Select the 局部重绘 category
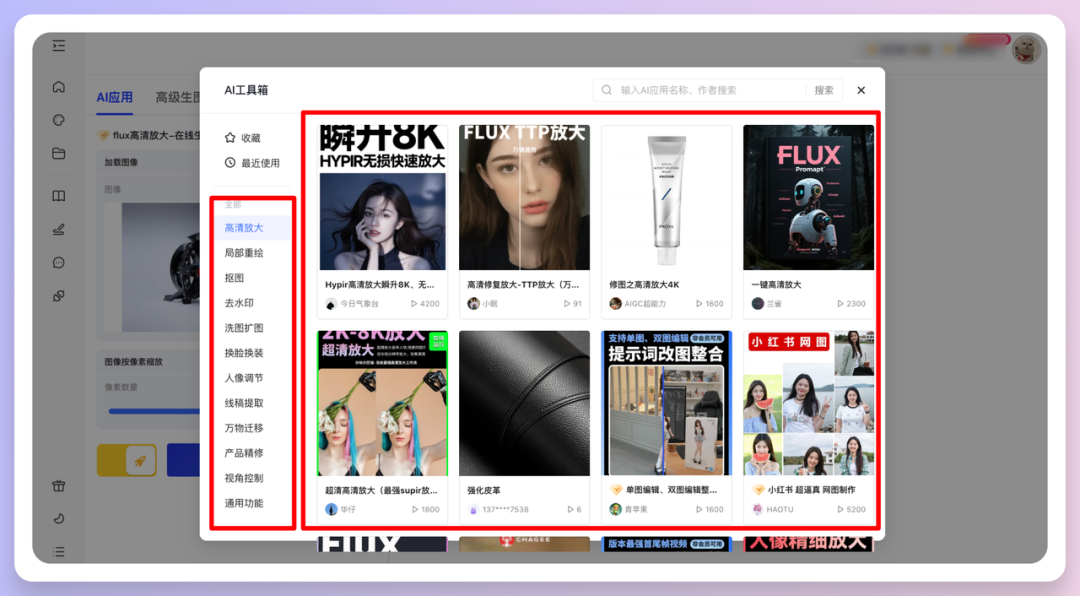Viewport: 1080px width, 596px height. point(244,253)
